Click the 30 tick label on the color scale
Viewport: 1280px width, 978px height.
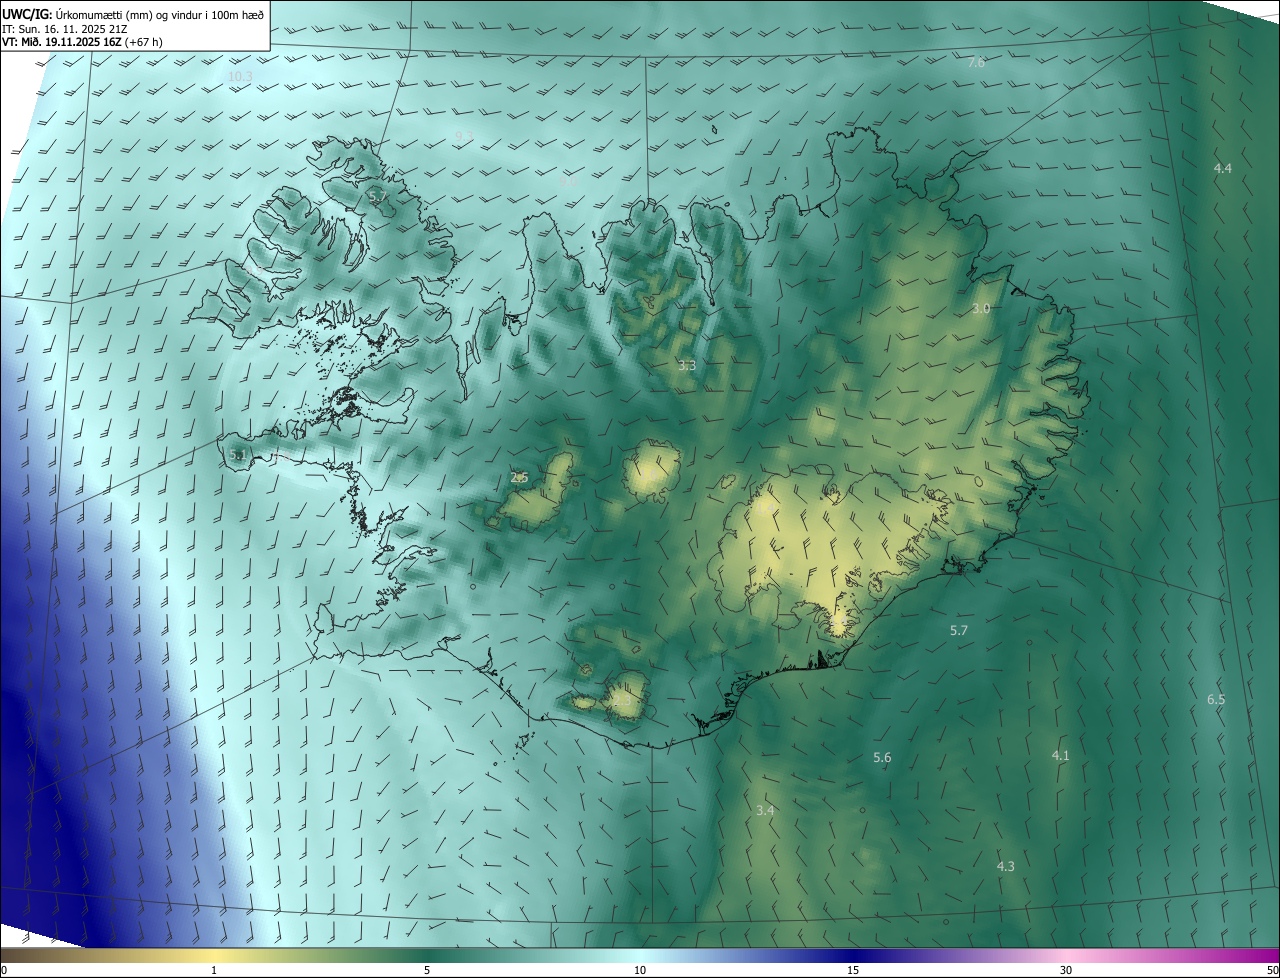click(x=1066, y=971)
